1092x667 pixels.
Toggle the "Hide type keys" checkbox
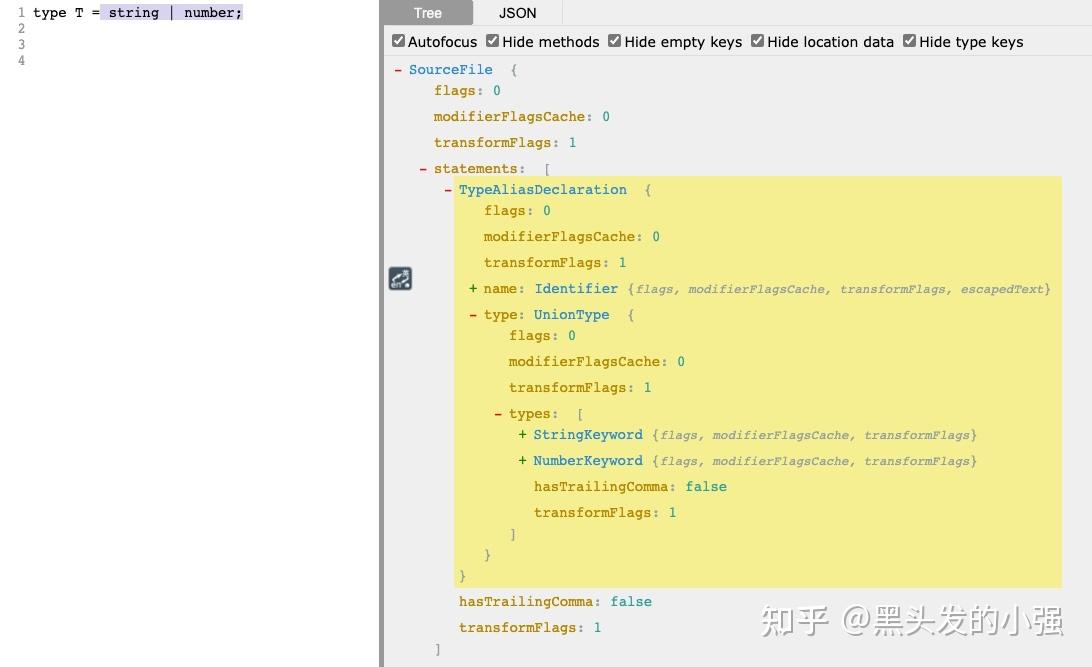tap(909, 41)
